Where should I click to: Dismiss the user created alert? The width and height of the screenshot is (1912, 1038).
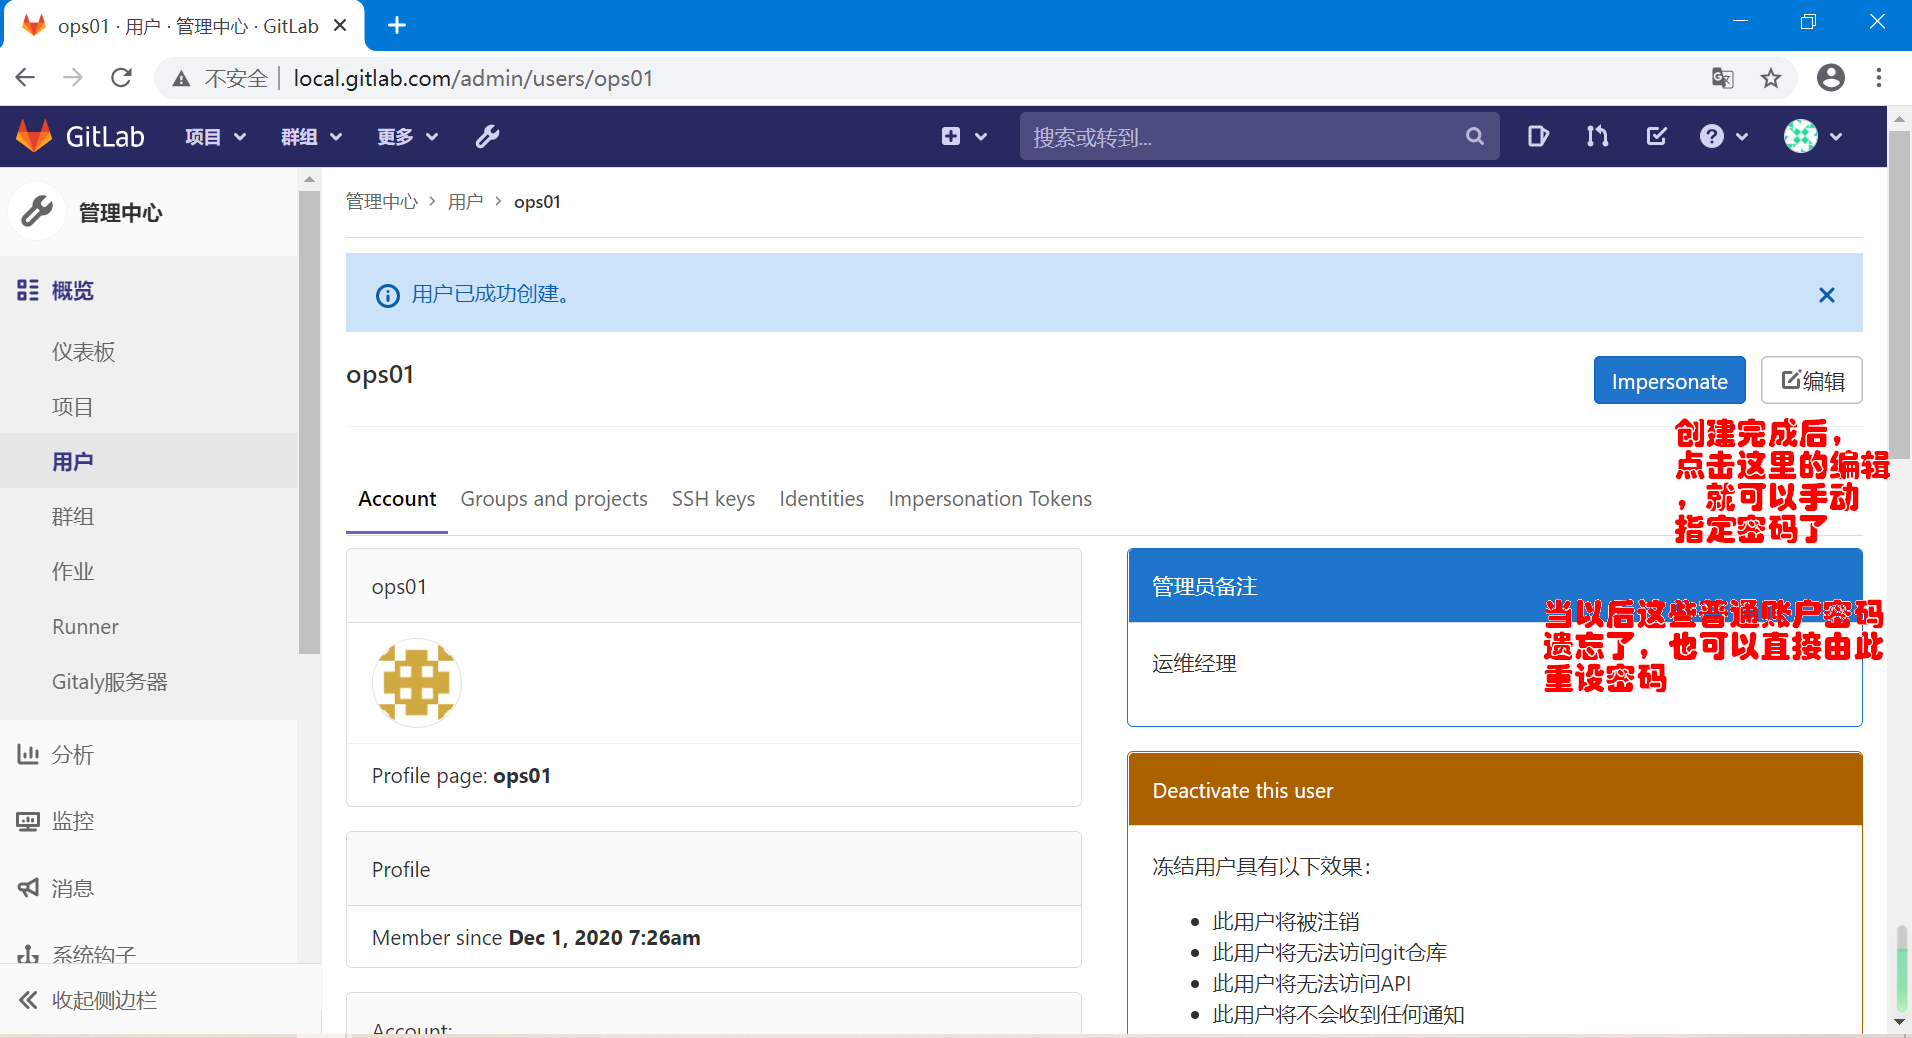coord(1826,295)
